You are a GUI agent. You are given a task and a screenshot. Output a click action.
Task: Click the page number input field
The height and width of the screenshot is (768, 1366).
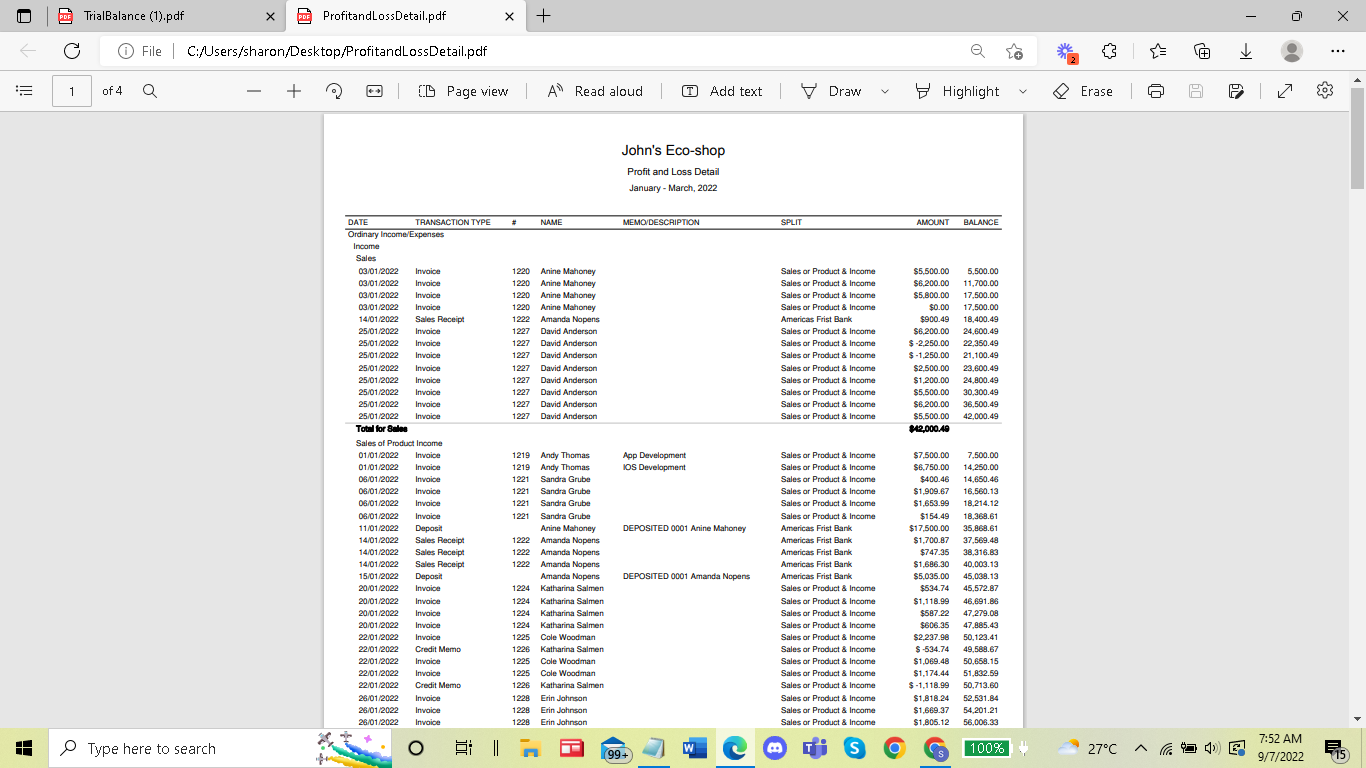tap(72, 91)
